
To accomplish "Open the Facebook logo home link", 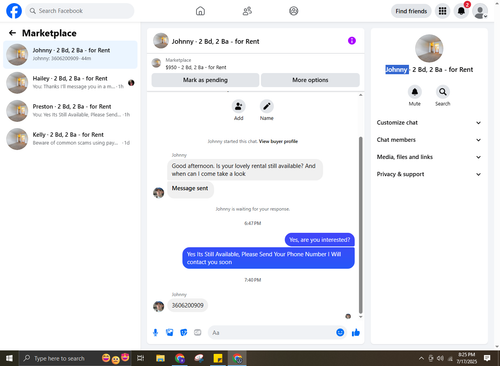I will pos(14,11).
